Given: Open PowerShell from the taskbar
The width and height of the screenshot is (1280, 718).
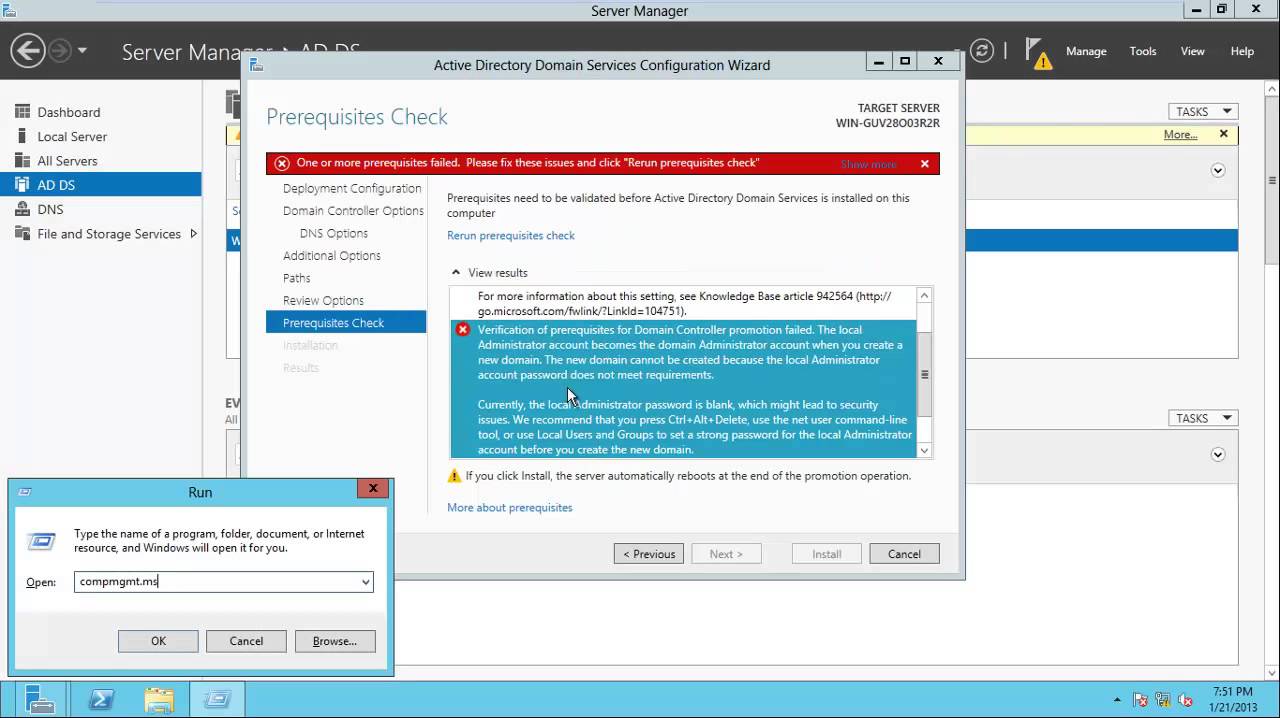Looking at the screenshot, I should pyautogui.click(x=101, y=699).
